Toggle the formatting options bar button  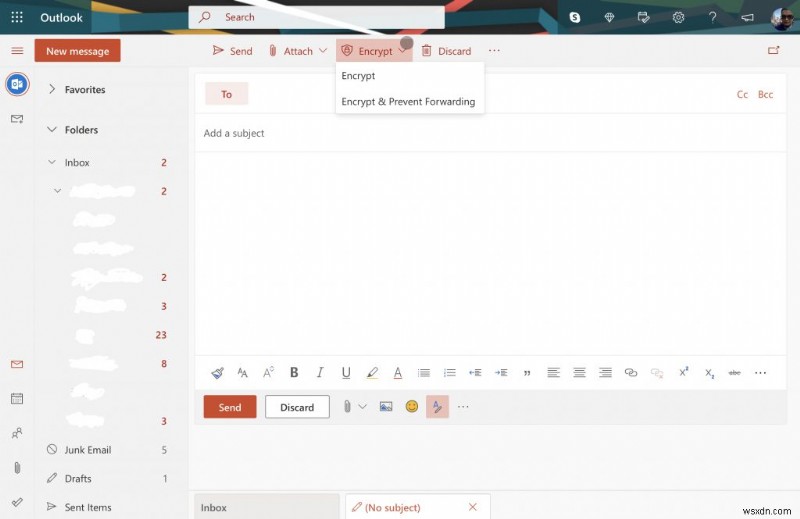(x=437, y=407)
